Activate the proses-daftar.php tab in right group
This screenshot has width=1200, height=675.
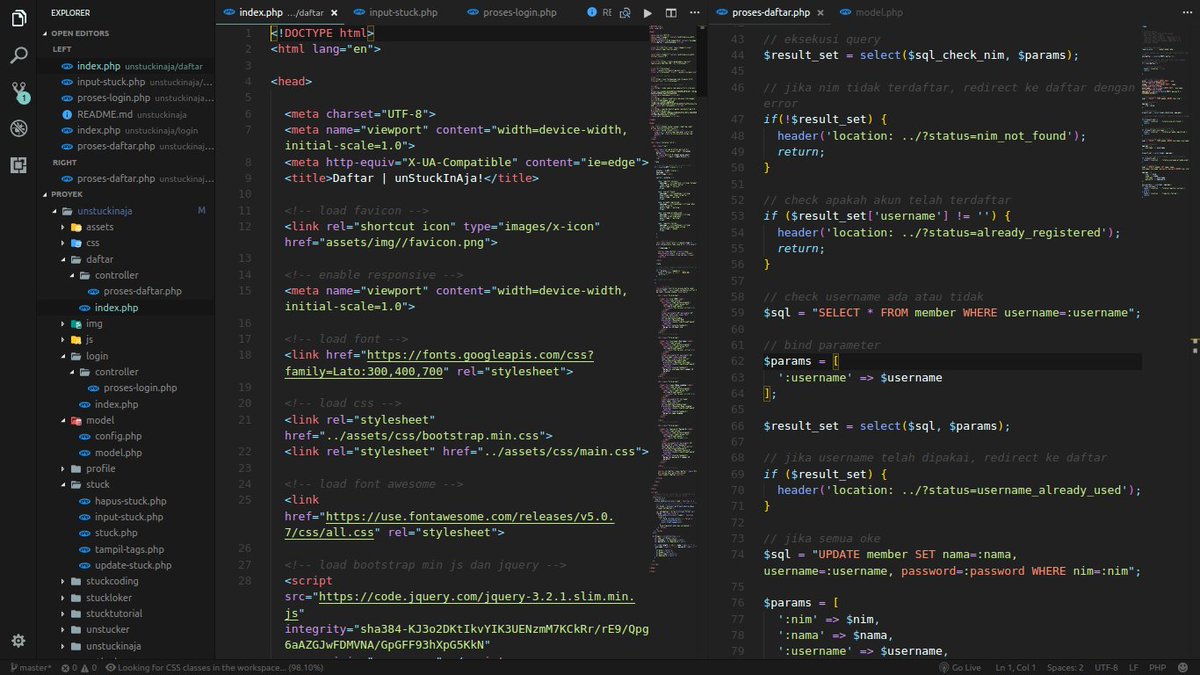click(x=770, y=13)
